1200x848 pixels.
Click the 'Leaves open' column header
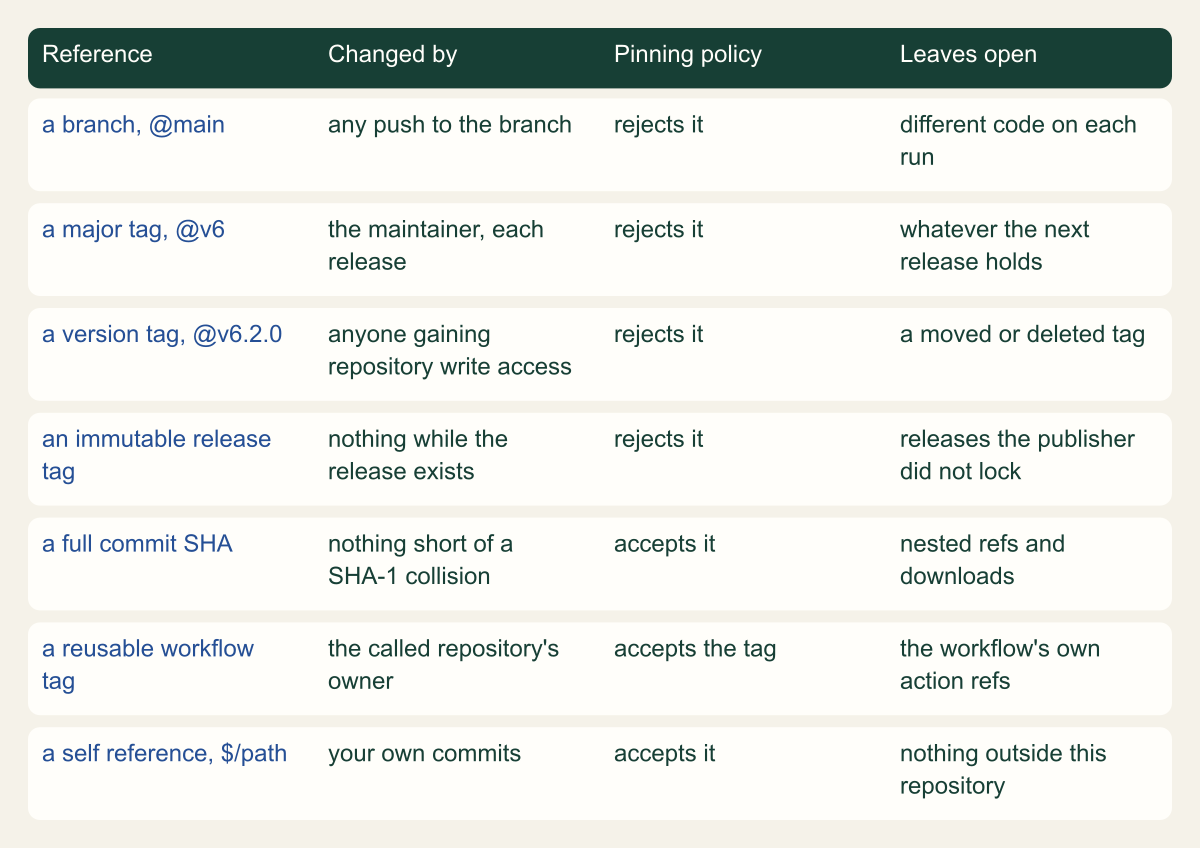tap(968, 54)
